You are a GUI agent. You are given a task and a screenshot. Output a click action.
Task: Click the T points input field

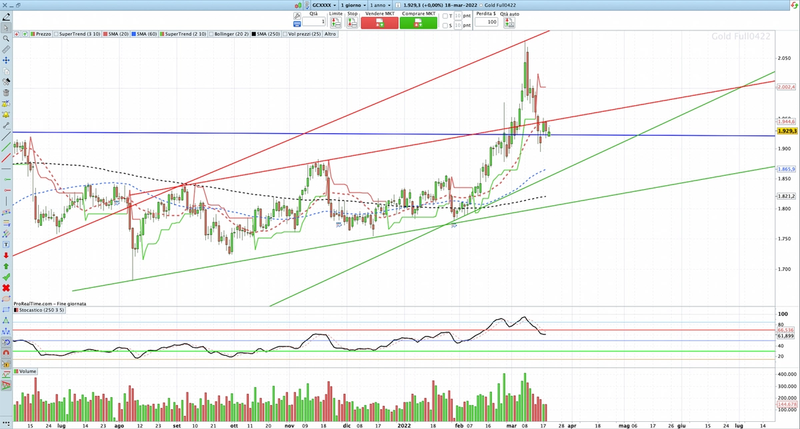458,16
